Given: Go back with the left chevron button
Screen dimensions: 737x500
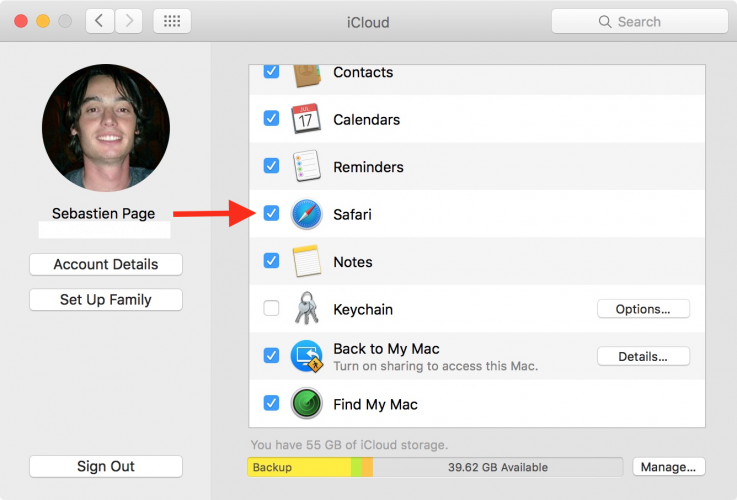Looking at the screenshot, I should point(100,21).
